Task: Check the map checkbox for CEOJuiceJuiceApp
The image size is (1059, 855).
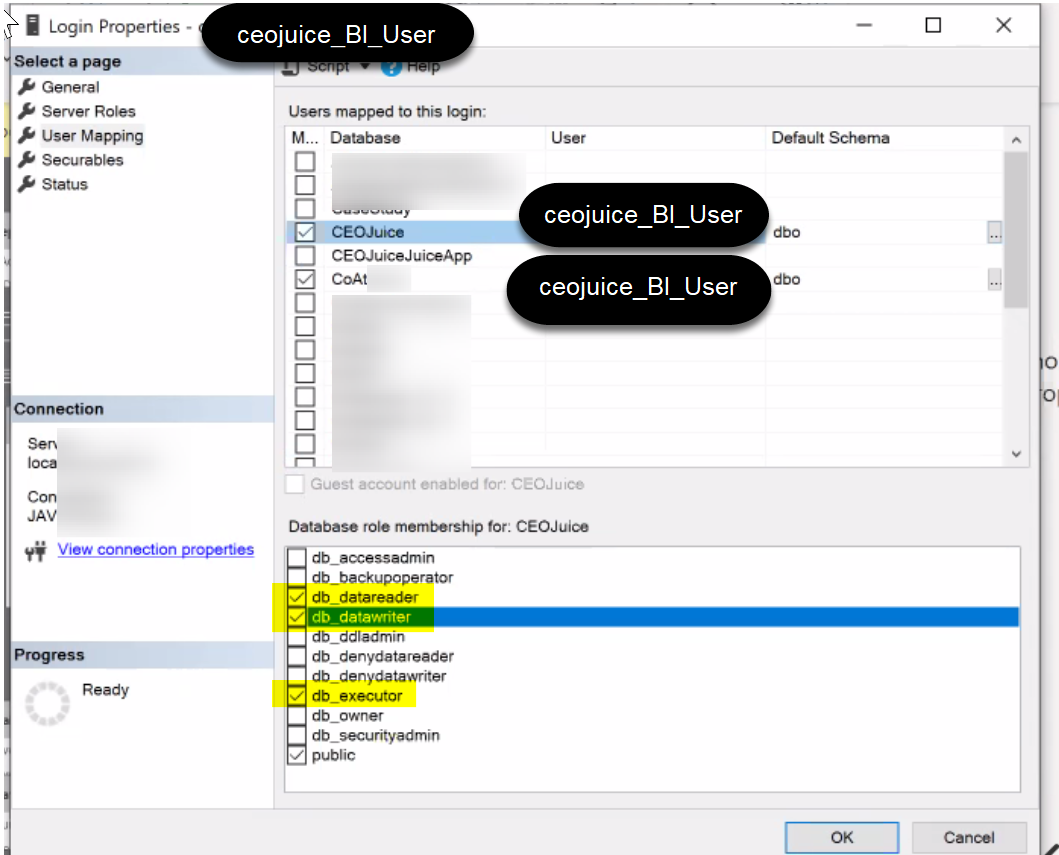Action: 305,256
